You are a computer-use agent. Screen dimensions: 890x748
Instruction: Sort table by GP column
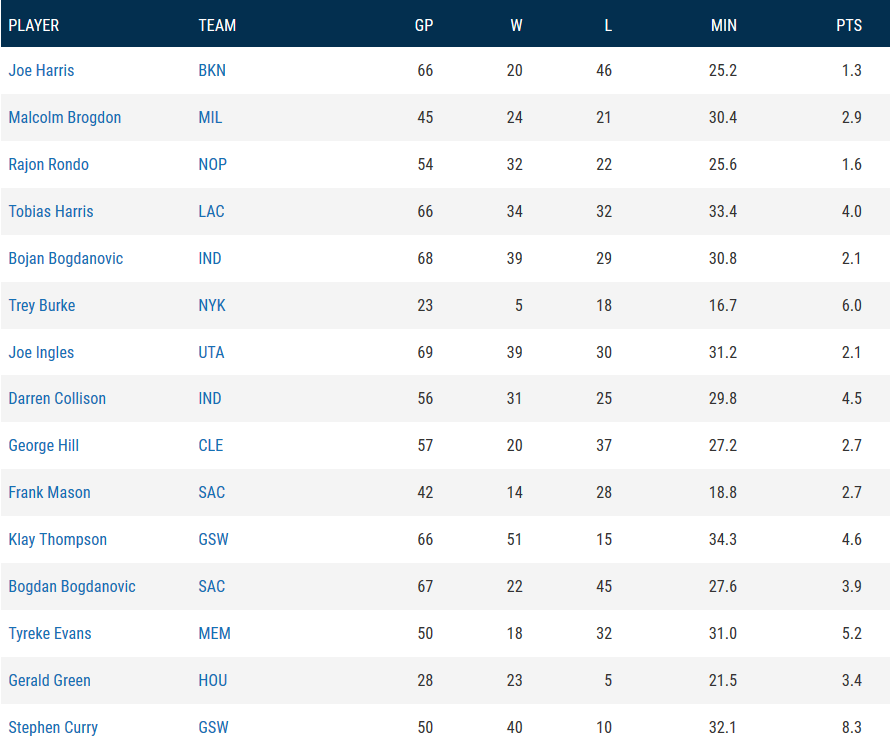click(x=424, y=25)
